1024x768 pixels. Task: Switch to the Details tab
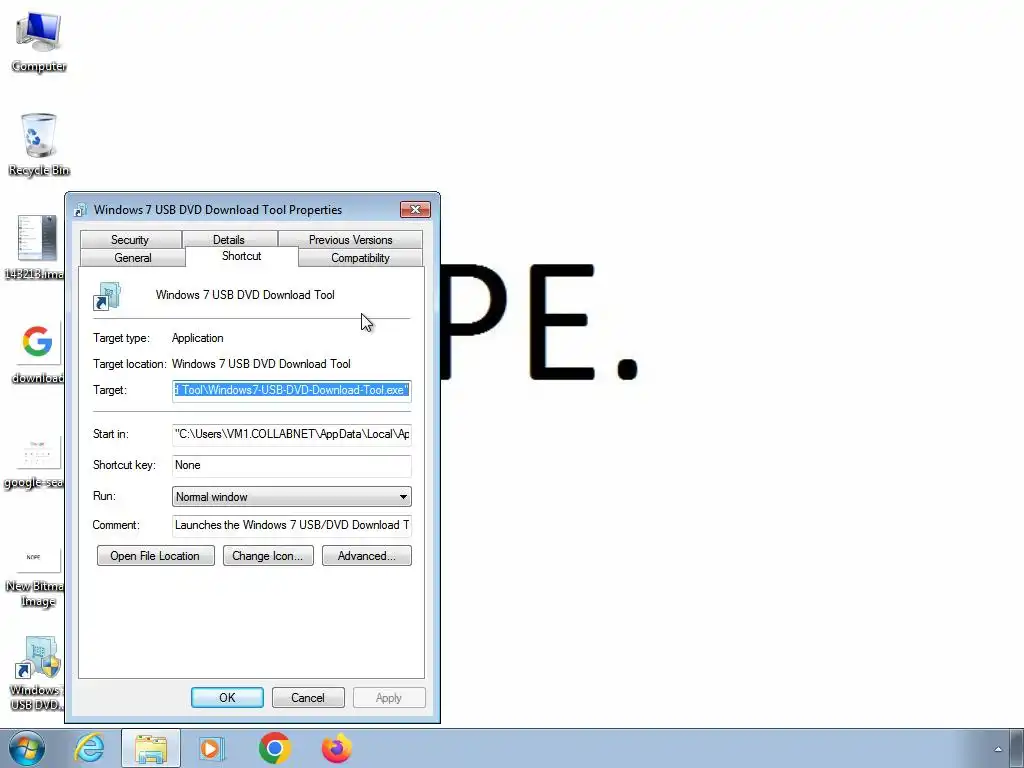point(229,240)
